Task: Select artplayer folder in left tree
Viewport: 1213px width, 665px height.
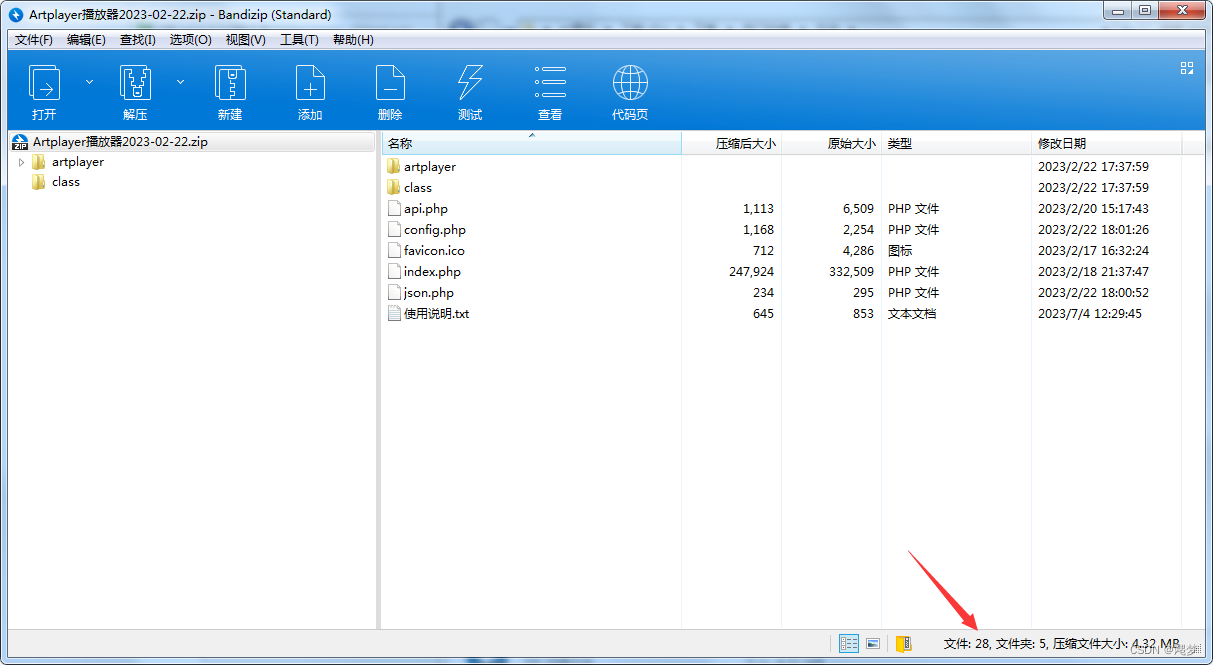Action: click(78, 162)
